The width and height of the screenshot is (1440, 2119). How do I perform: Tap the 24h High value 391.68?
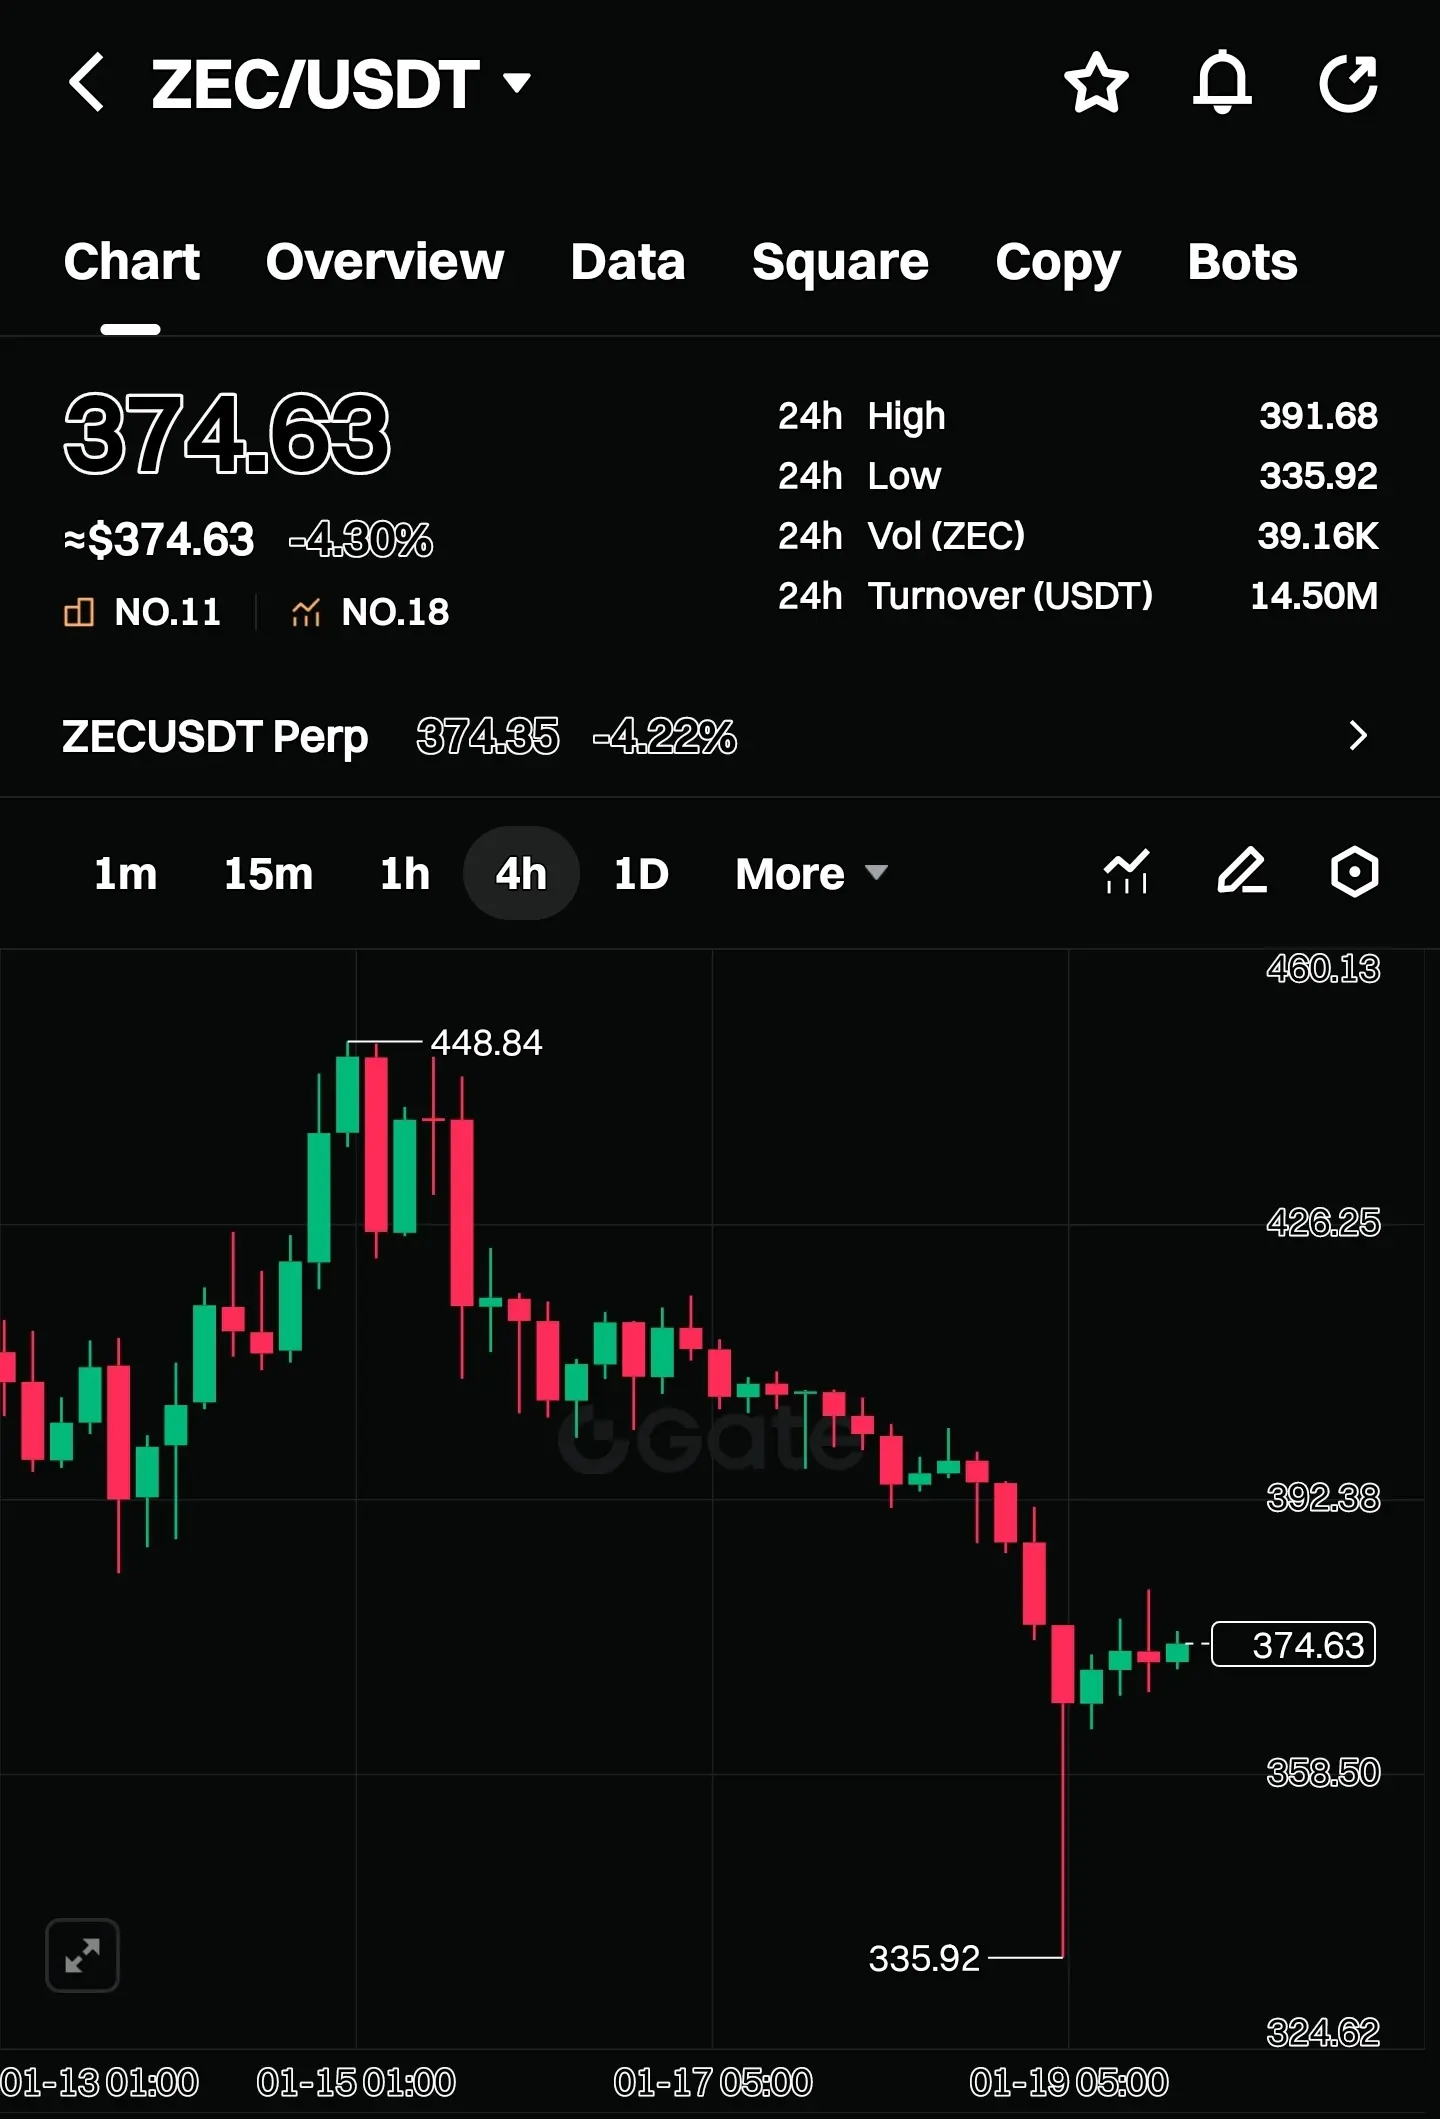1318,416
